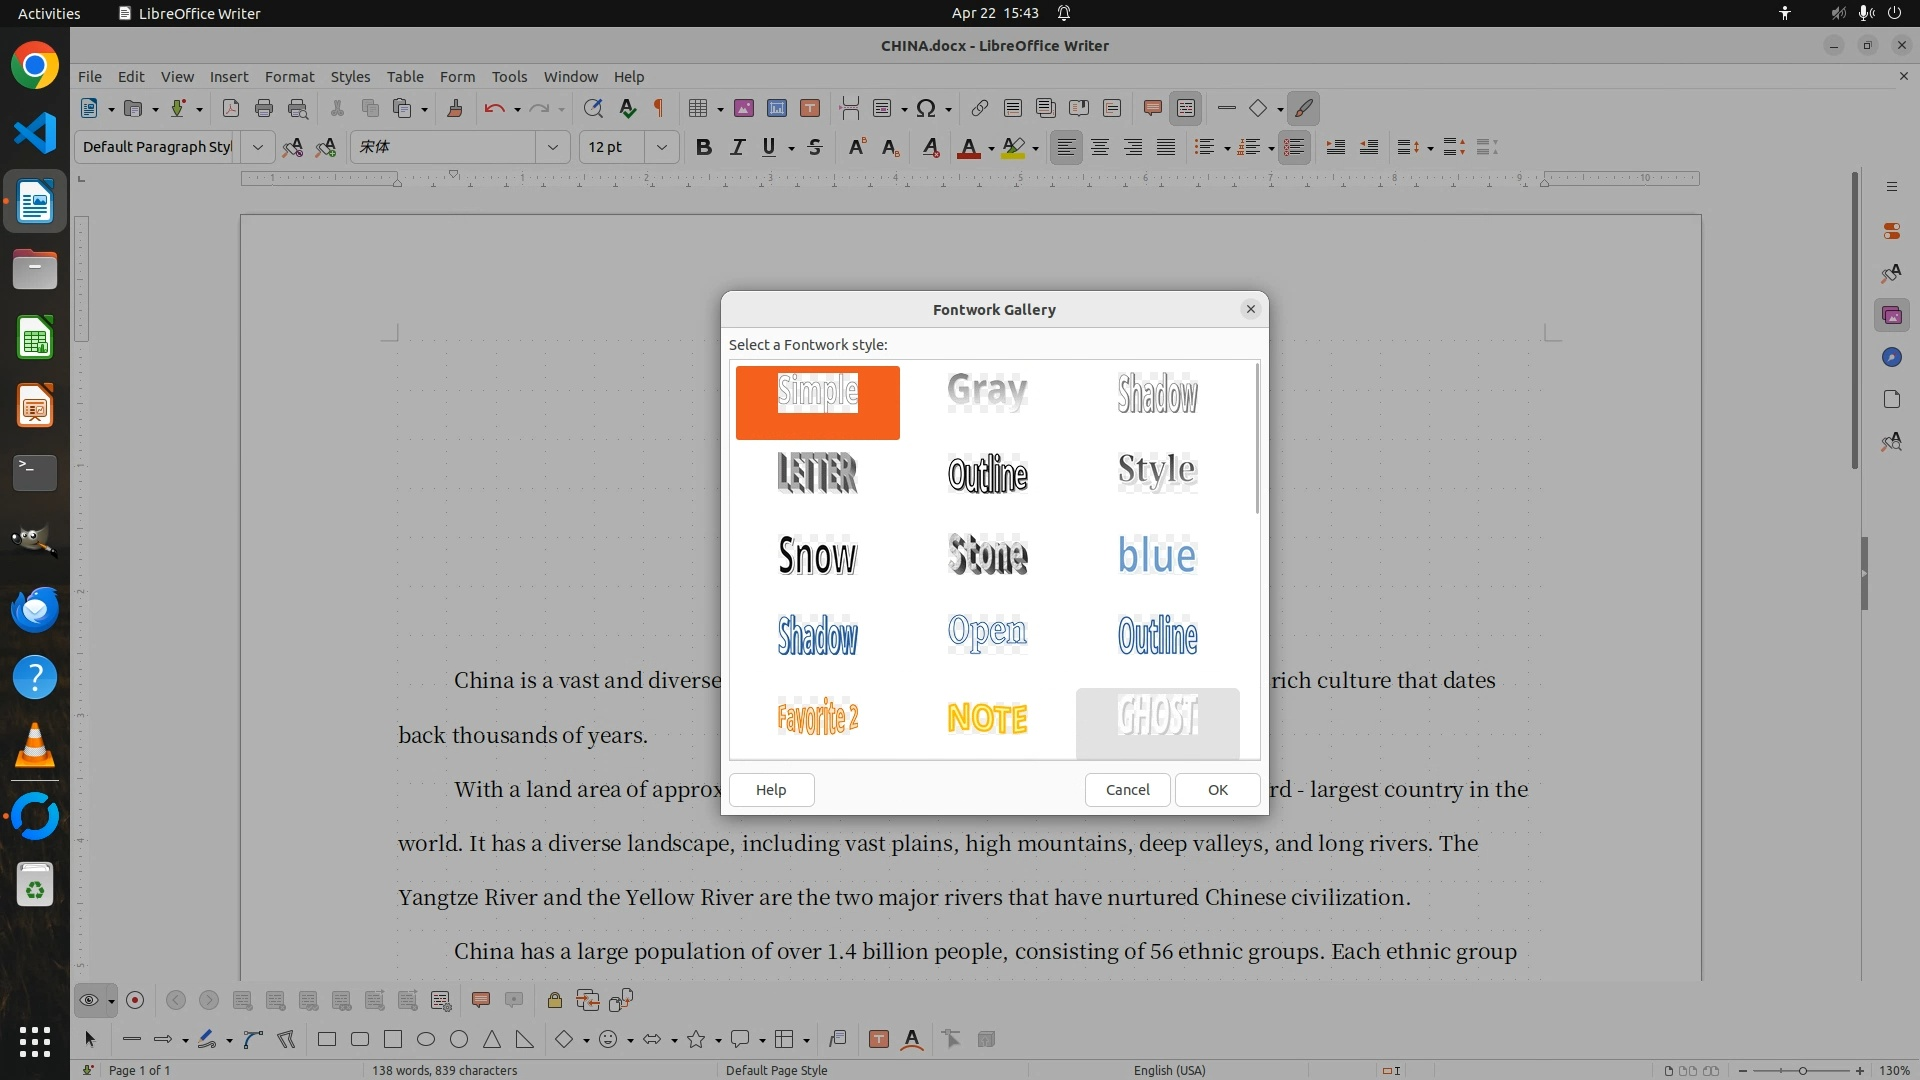Viewport: 1920px width, 1080px height.
Task: Click Cancel in Fontwork Gallery
Action: (x=1127, y=789)
